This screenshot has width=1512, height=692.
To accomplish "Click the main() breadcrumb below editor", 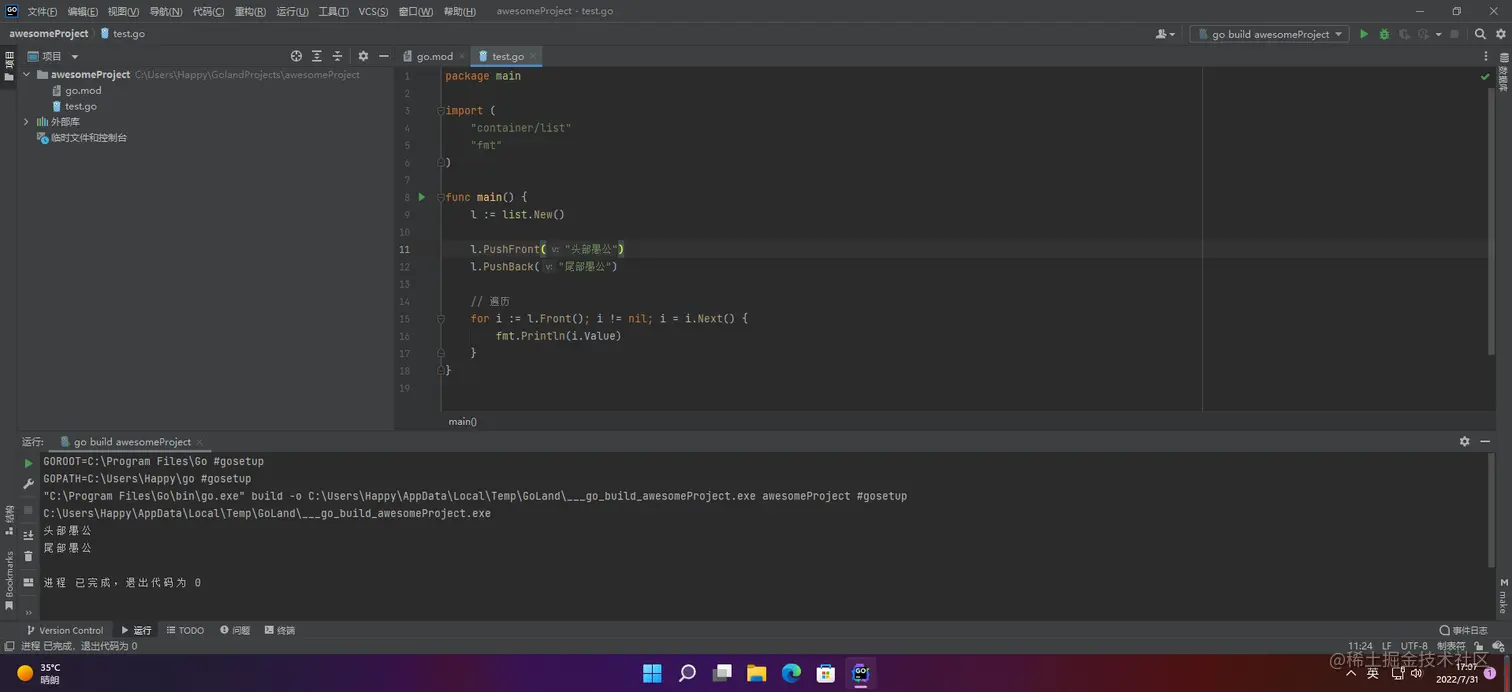I will coord(462,421).
